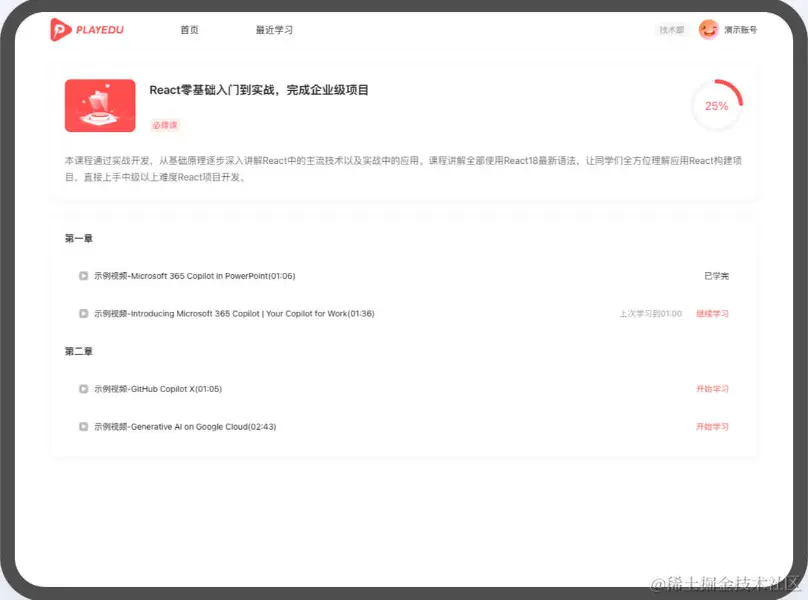Click video icon beside GitHub Copilot X lesson
This screenshot has height=600, width=808.
pyautogui.click(x=83, y=389)
